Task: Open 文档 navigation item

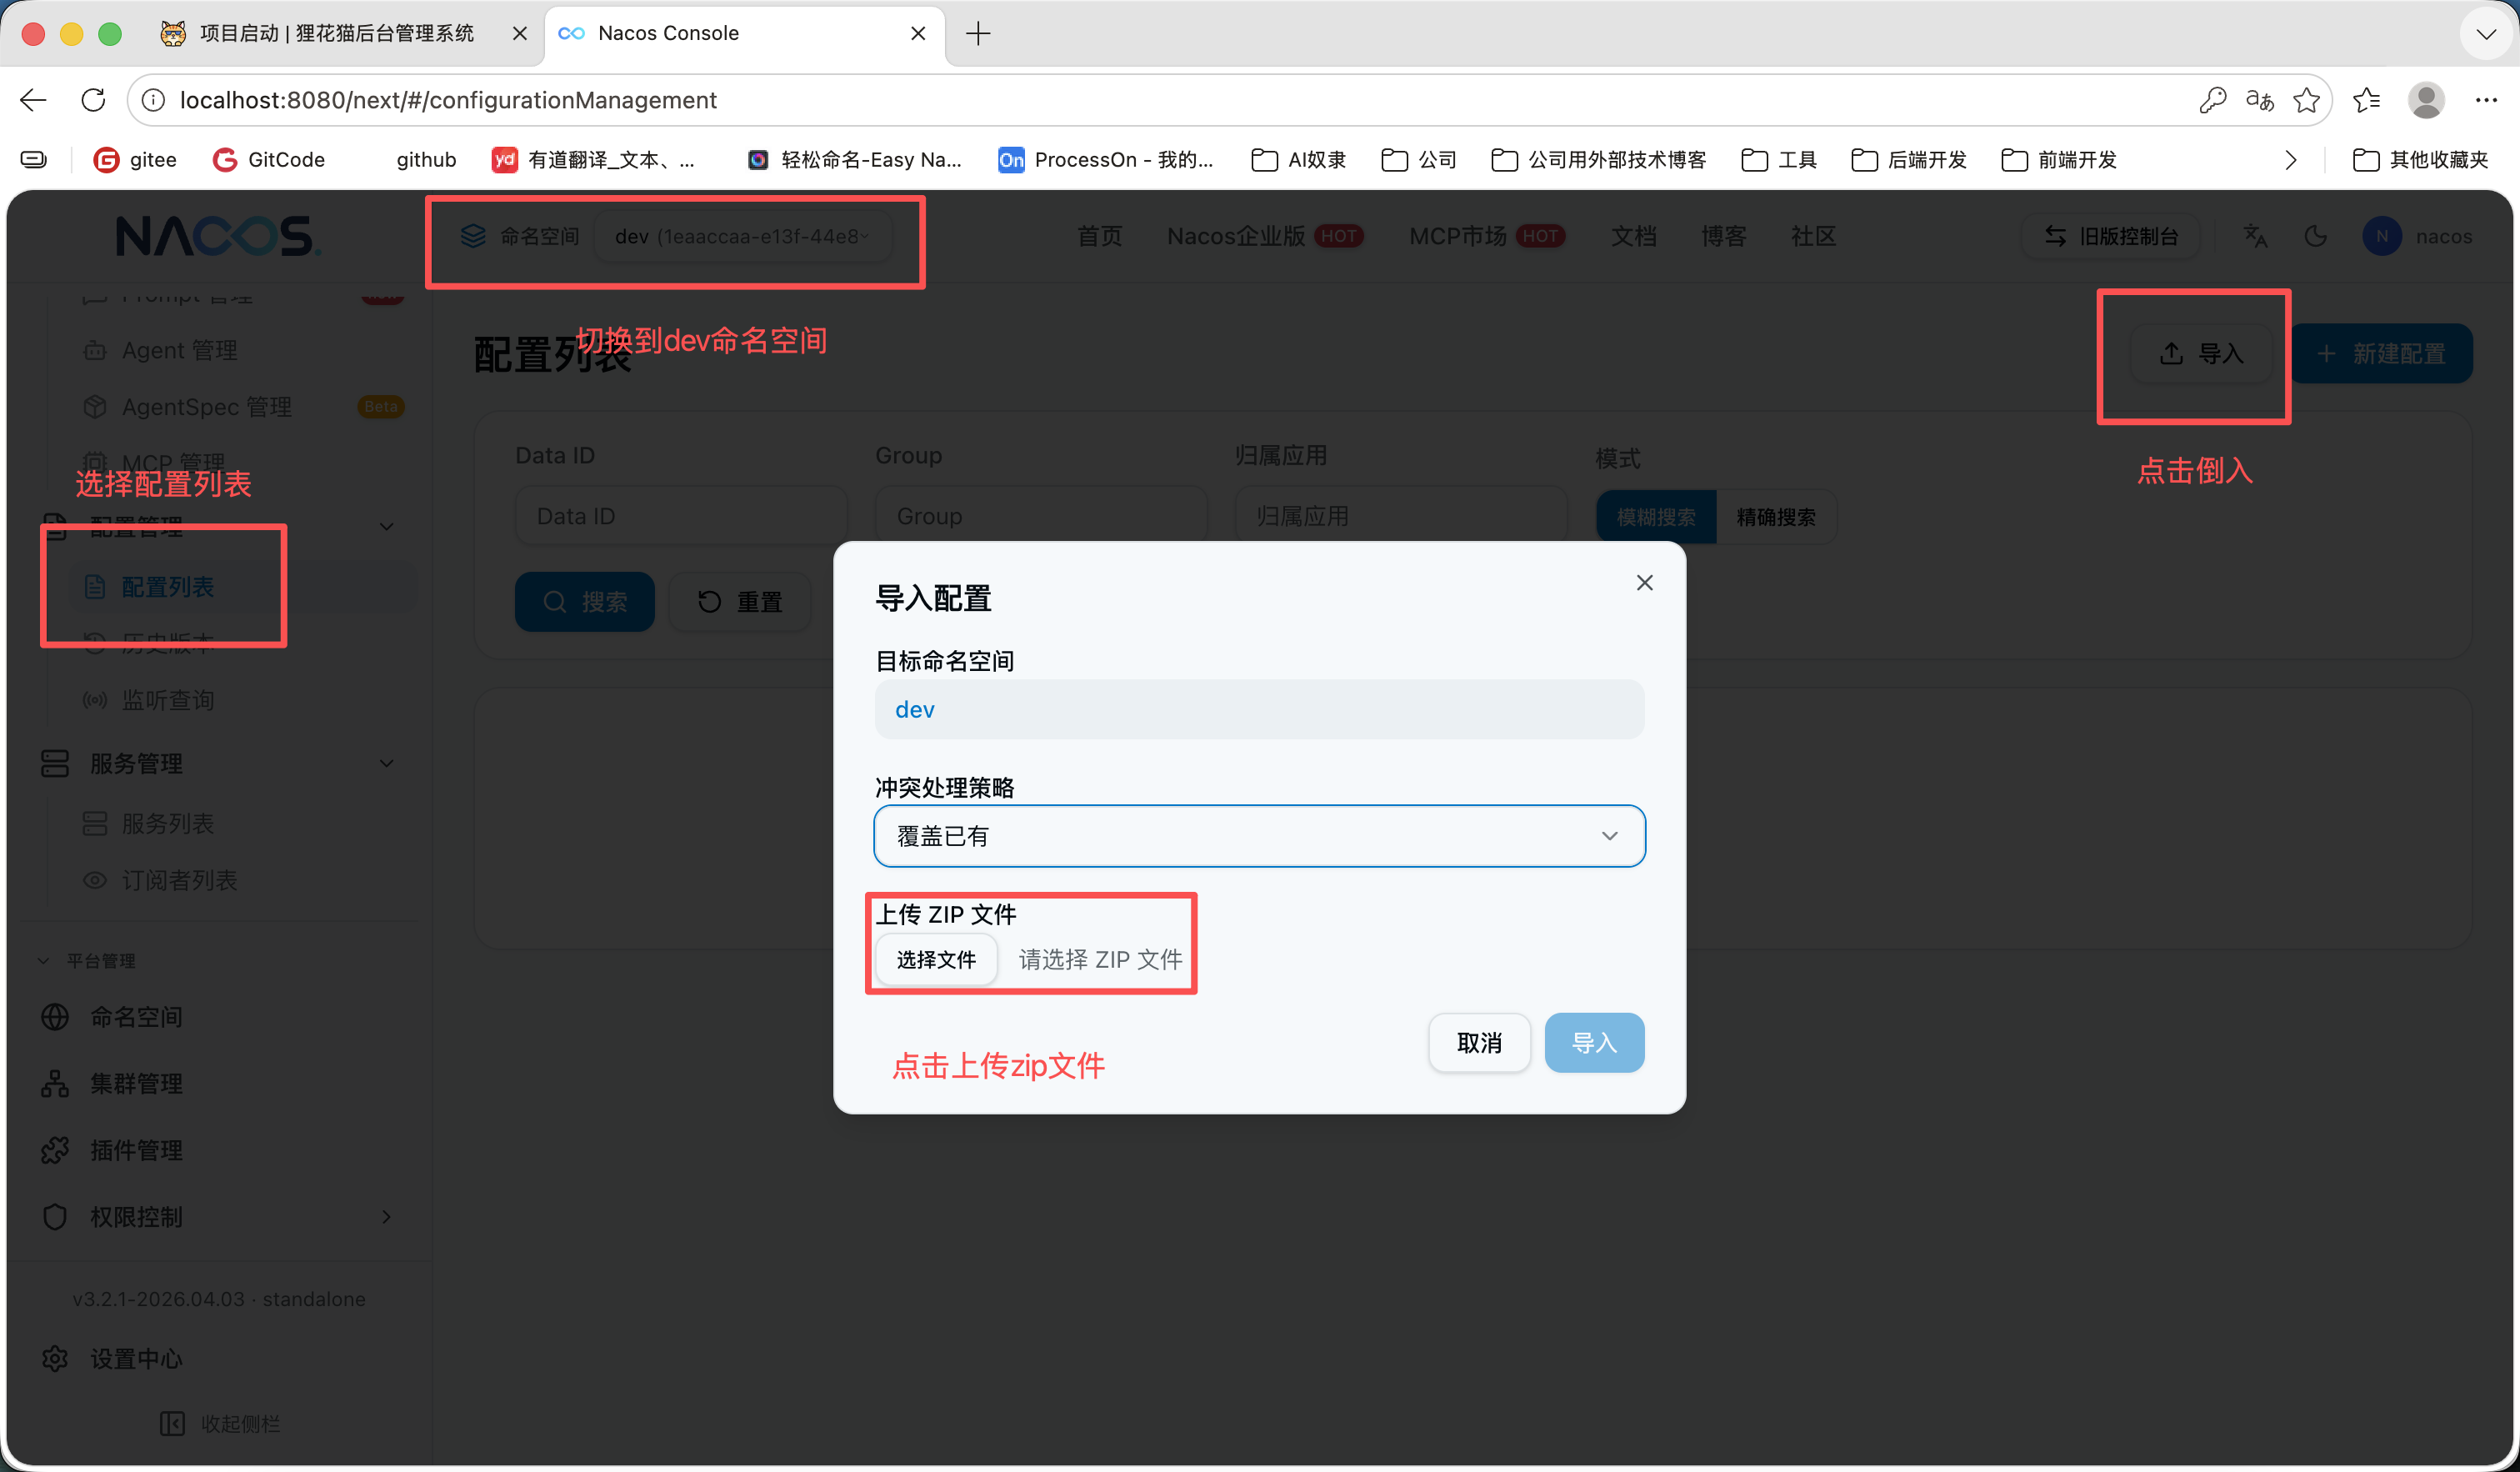Action: coord(1633,236)
